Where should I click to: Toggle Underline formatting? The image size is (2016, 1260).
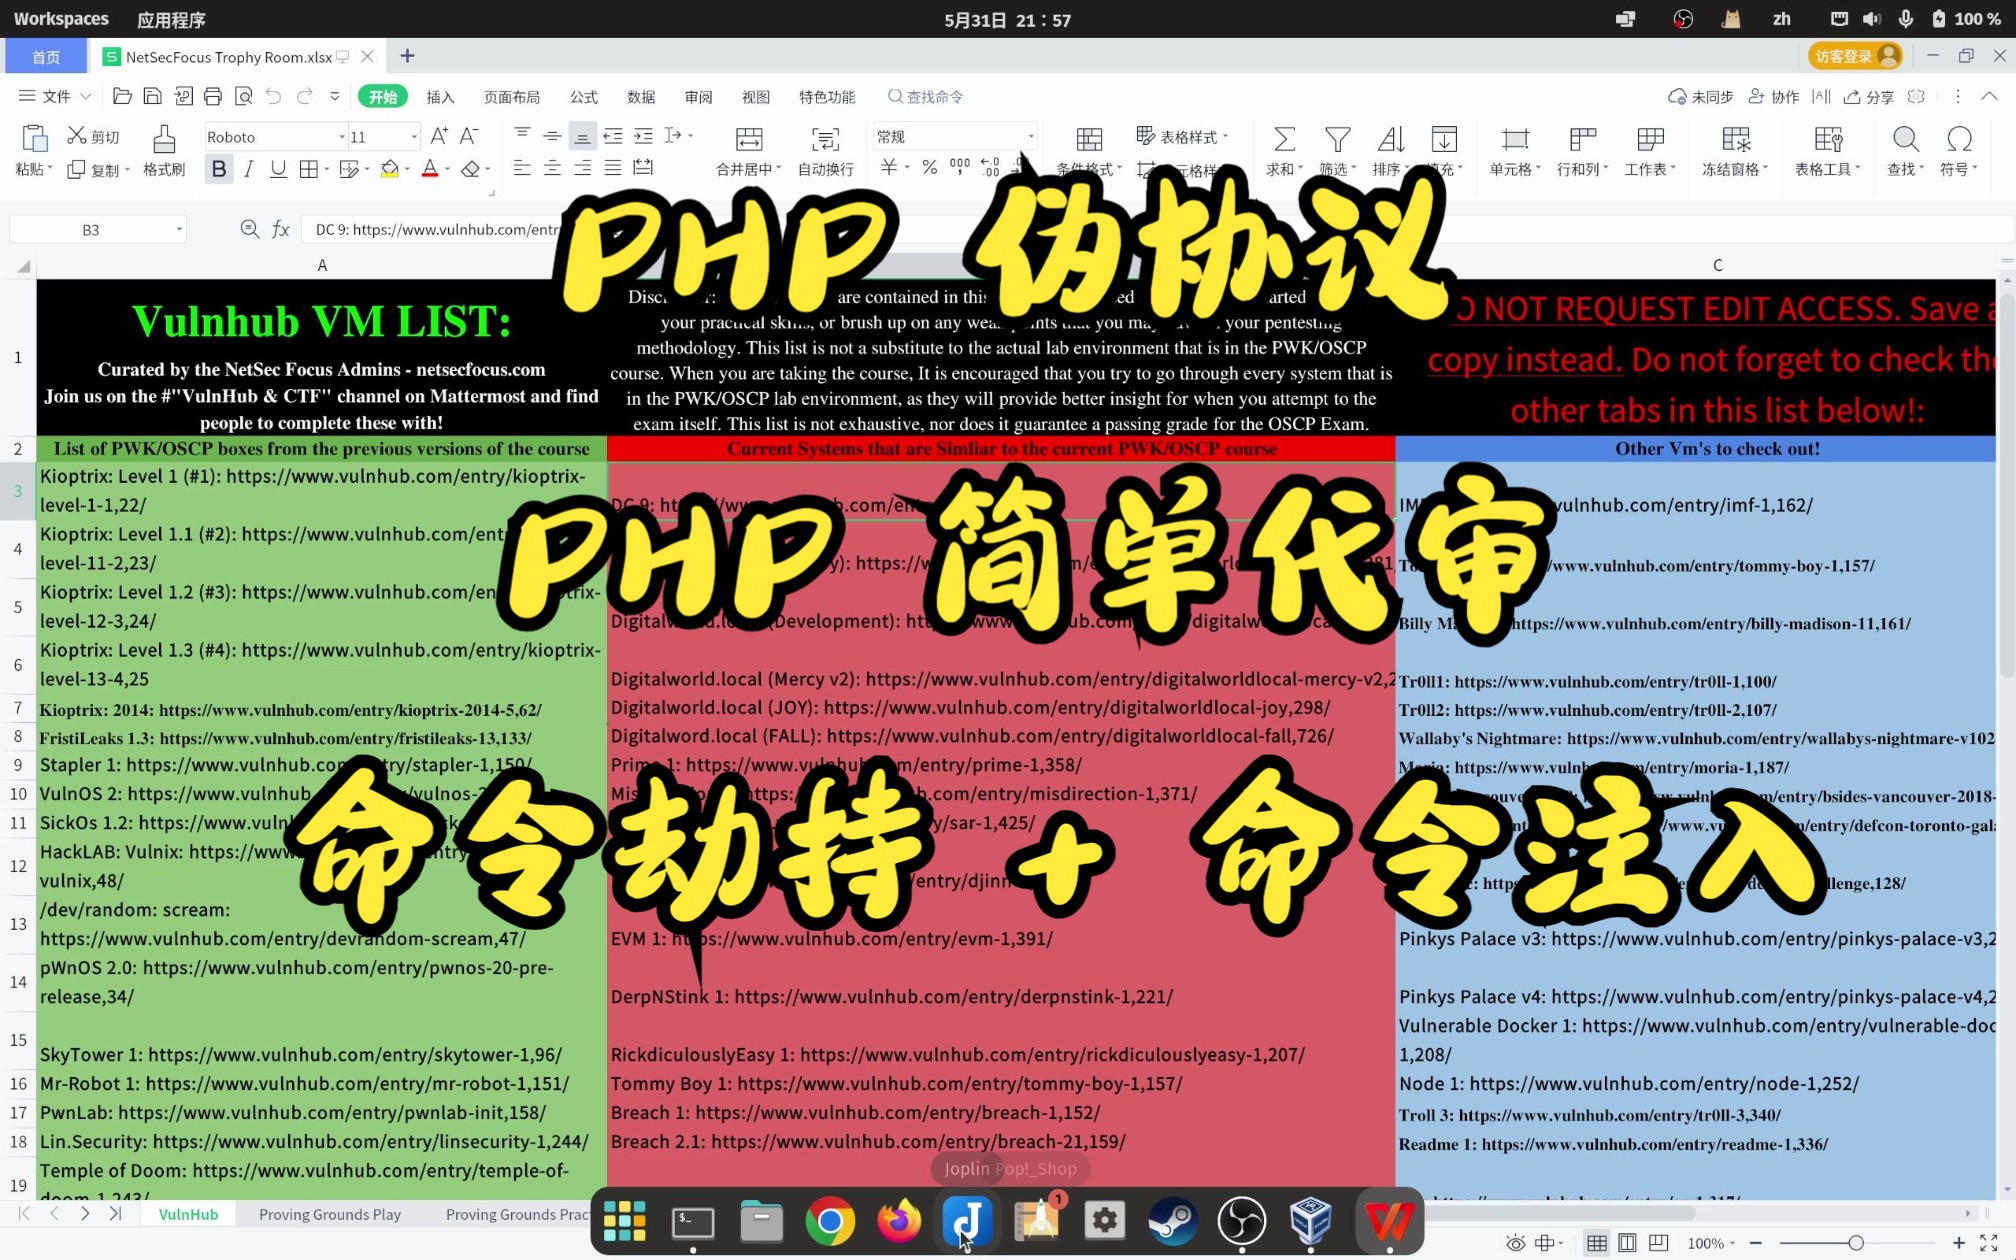click(278, 169)
